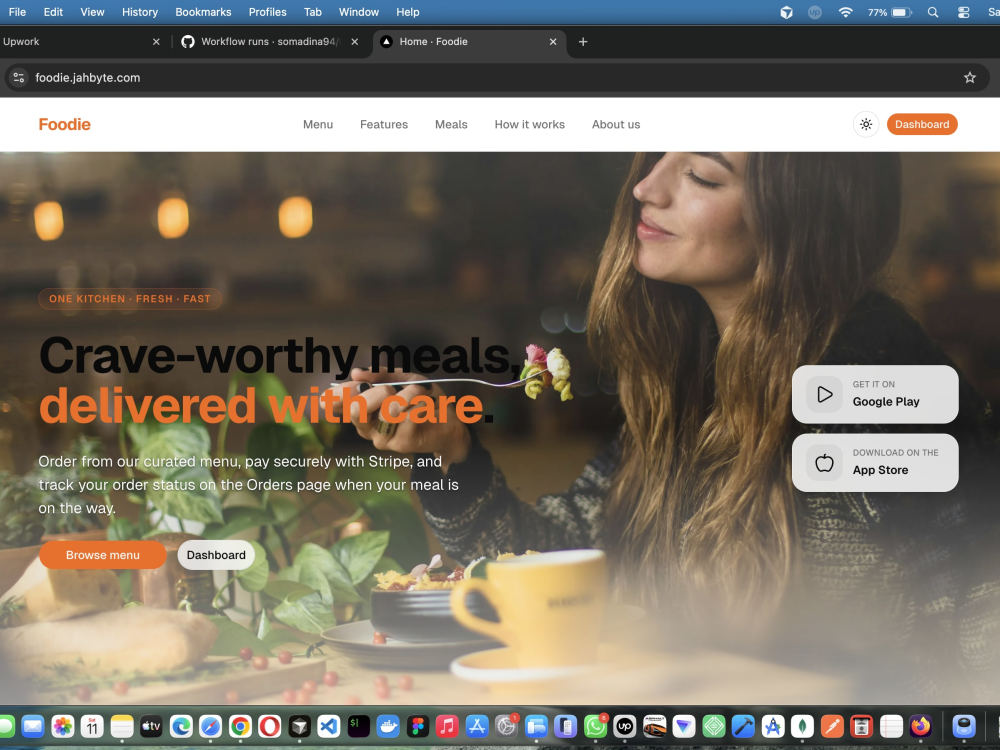Image resolution: width=1000 pixels, height=750 pixels.
Task: Launch Xcode from the dock
Action: coord(743,726)
